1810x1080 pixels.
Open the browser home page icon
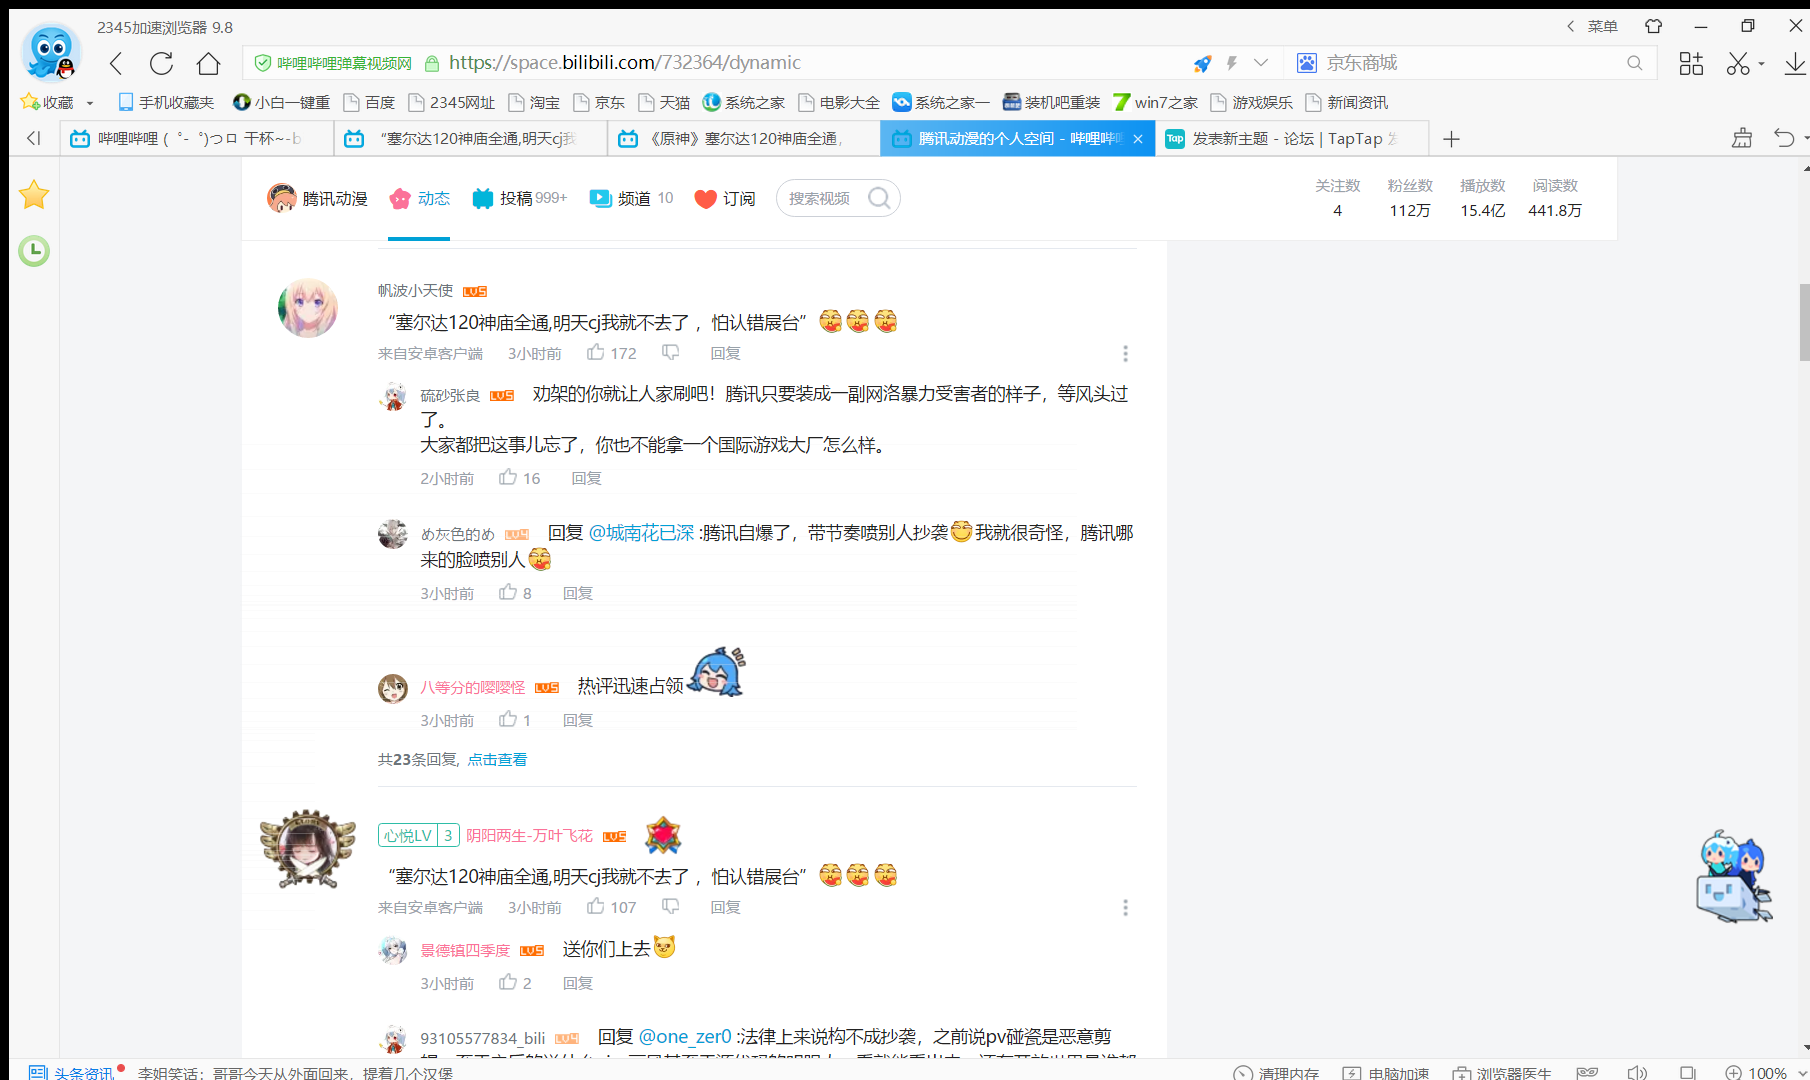[208, 64]
